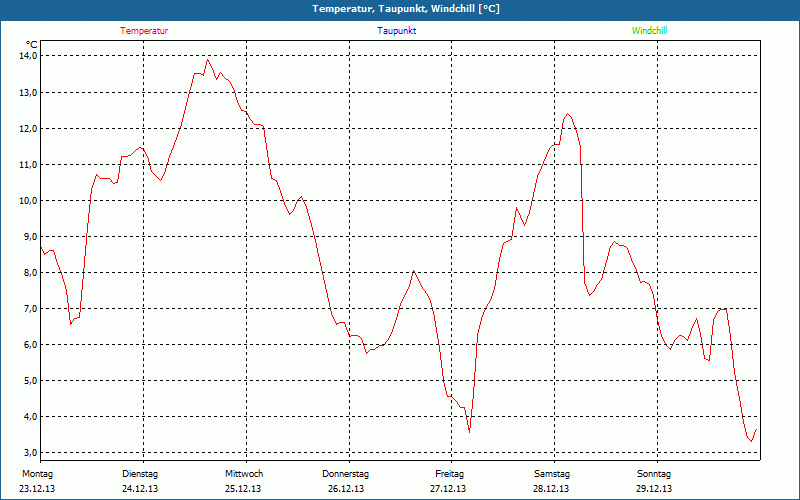Click the 8,0 y-axis value

coord(31,272)
